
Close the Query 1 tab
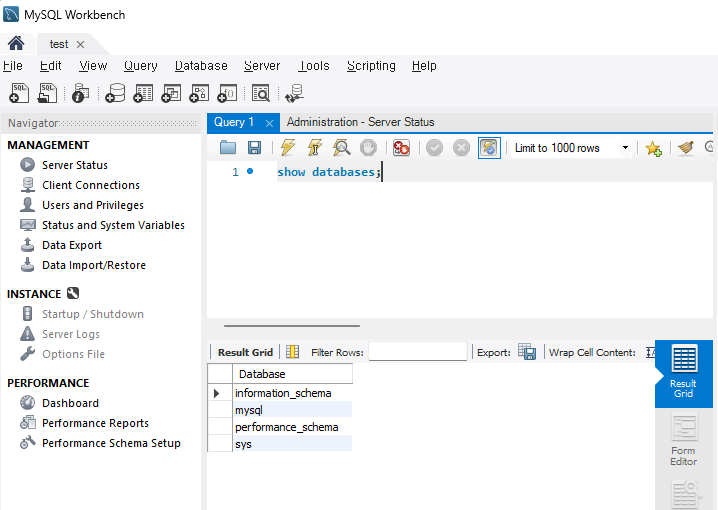269,123
